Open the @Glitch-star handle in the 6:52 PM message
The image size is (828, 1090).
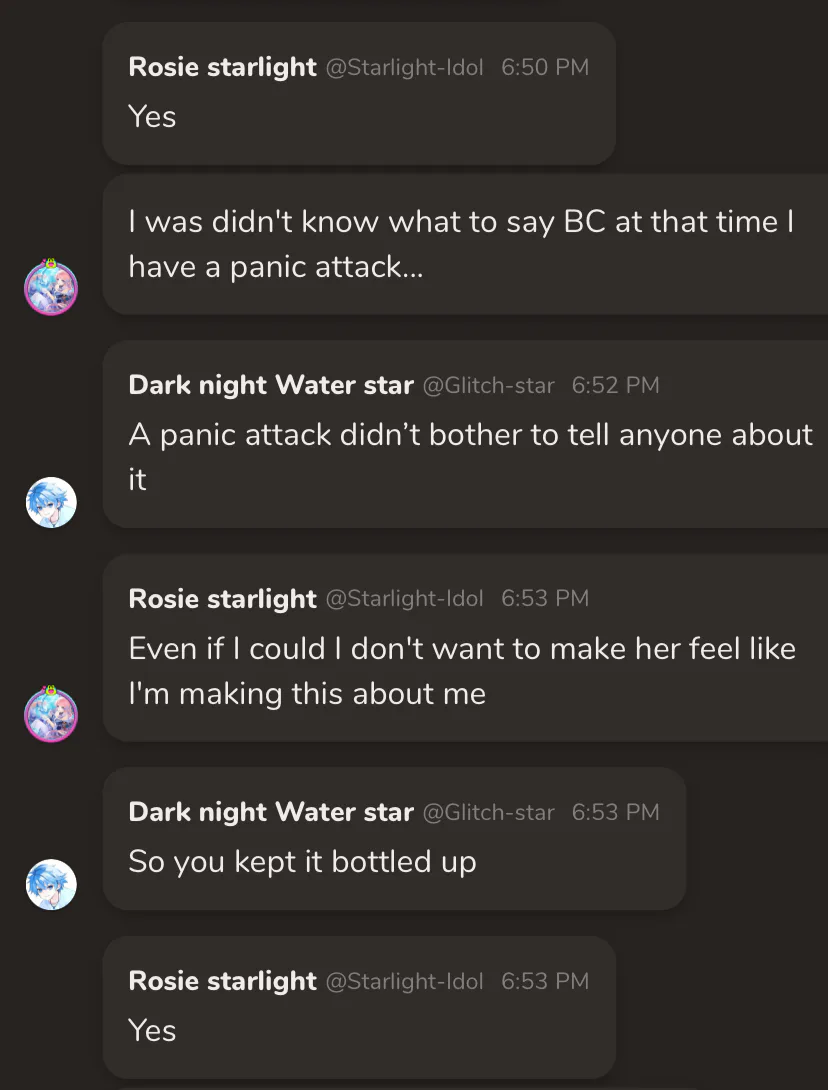489,386
